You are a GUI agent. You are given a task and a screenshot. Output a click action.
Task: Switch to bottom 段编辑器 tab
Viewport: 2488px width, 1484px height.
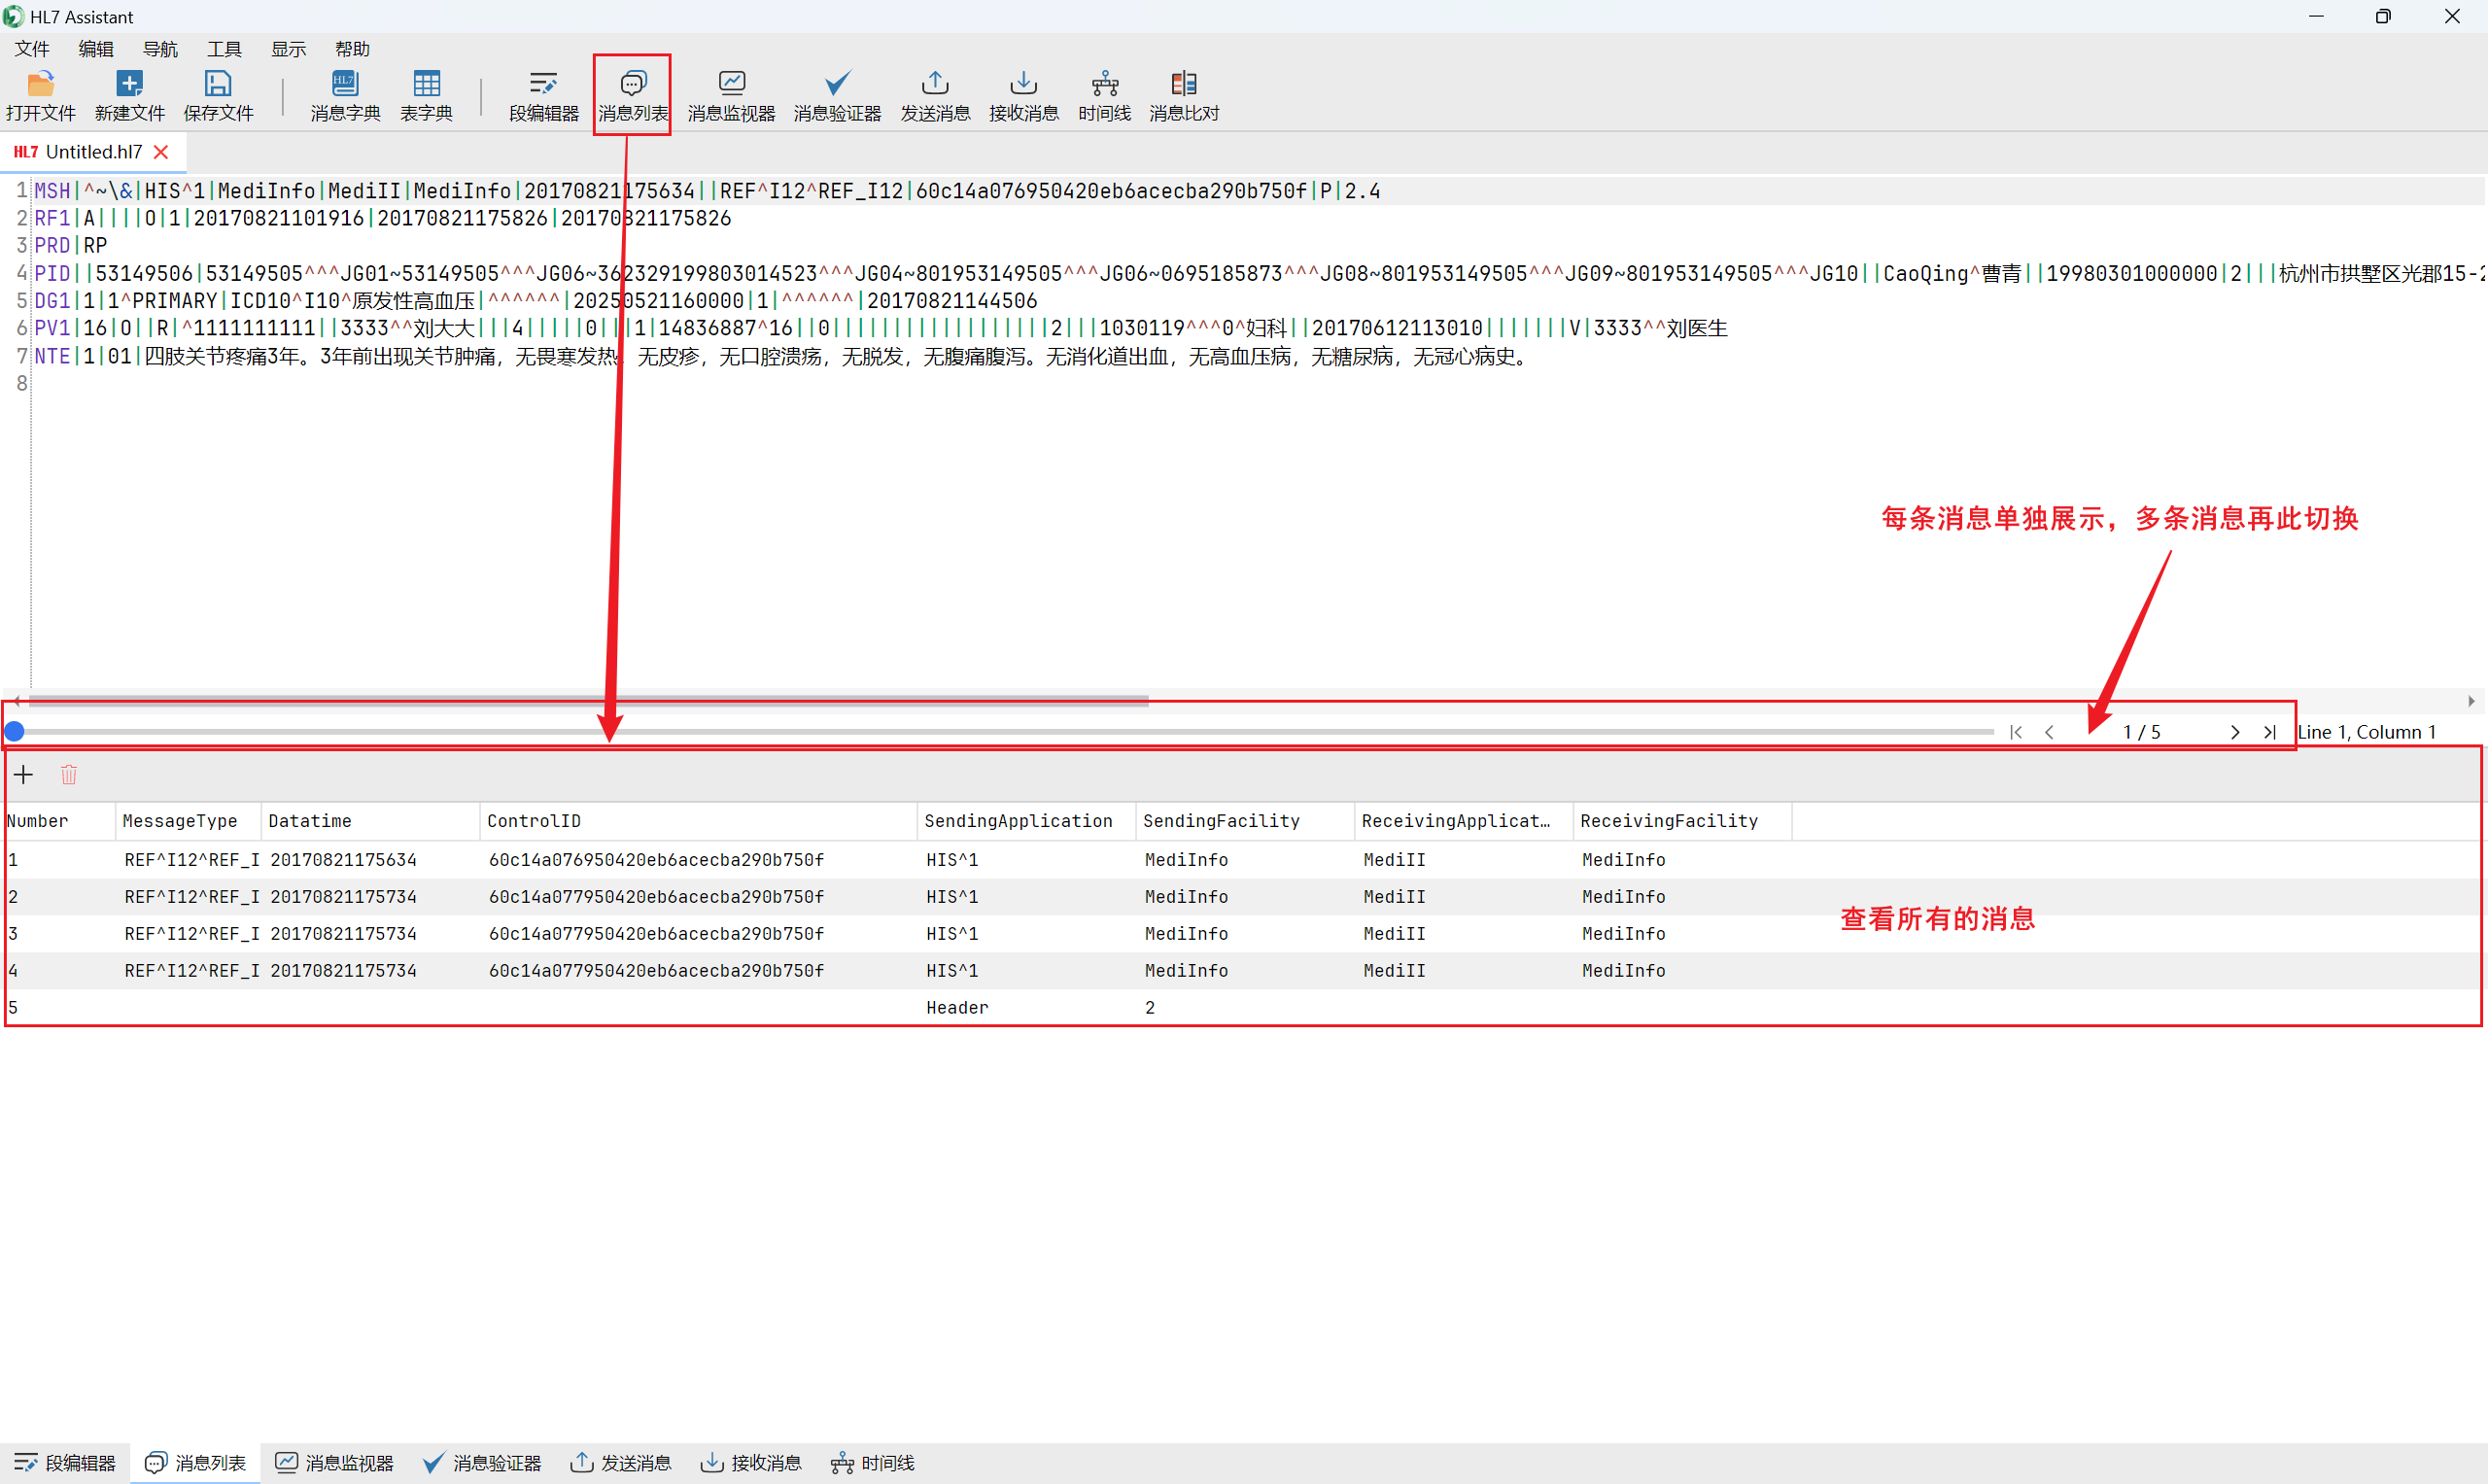point(65,1463)
